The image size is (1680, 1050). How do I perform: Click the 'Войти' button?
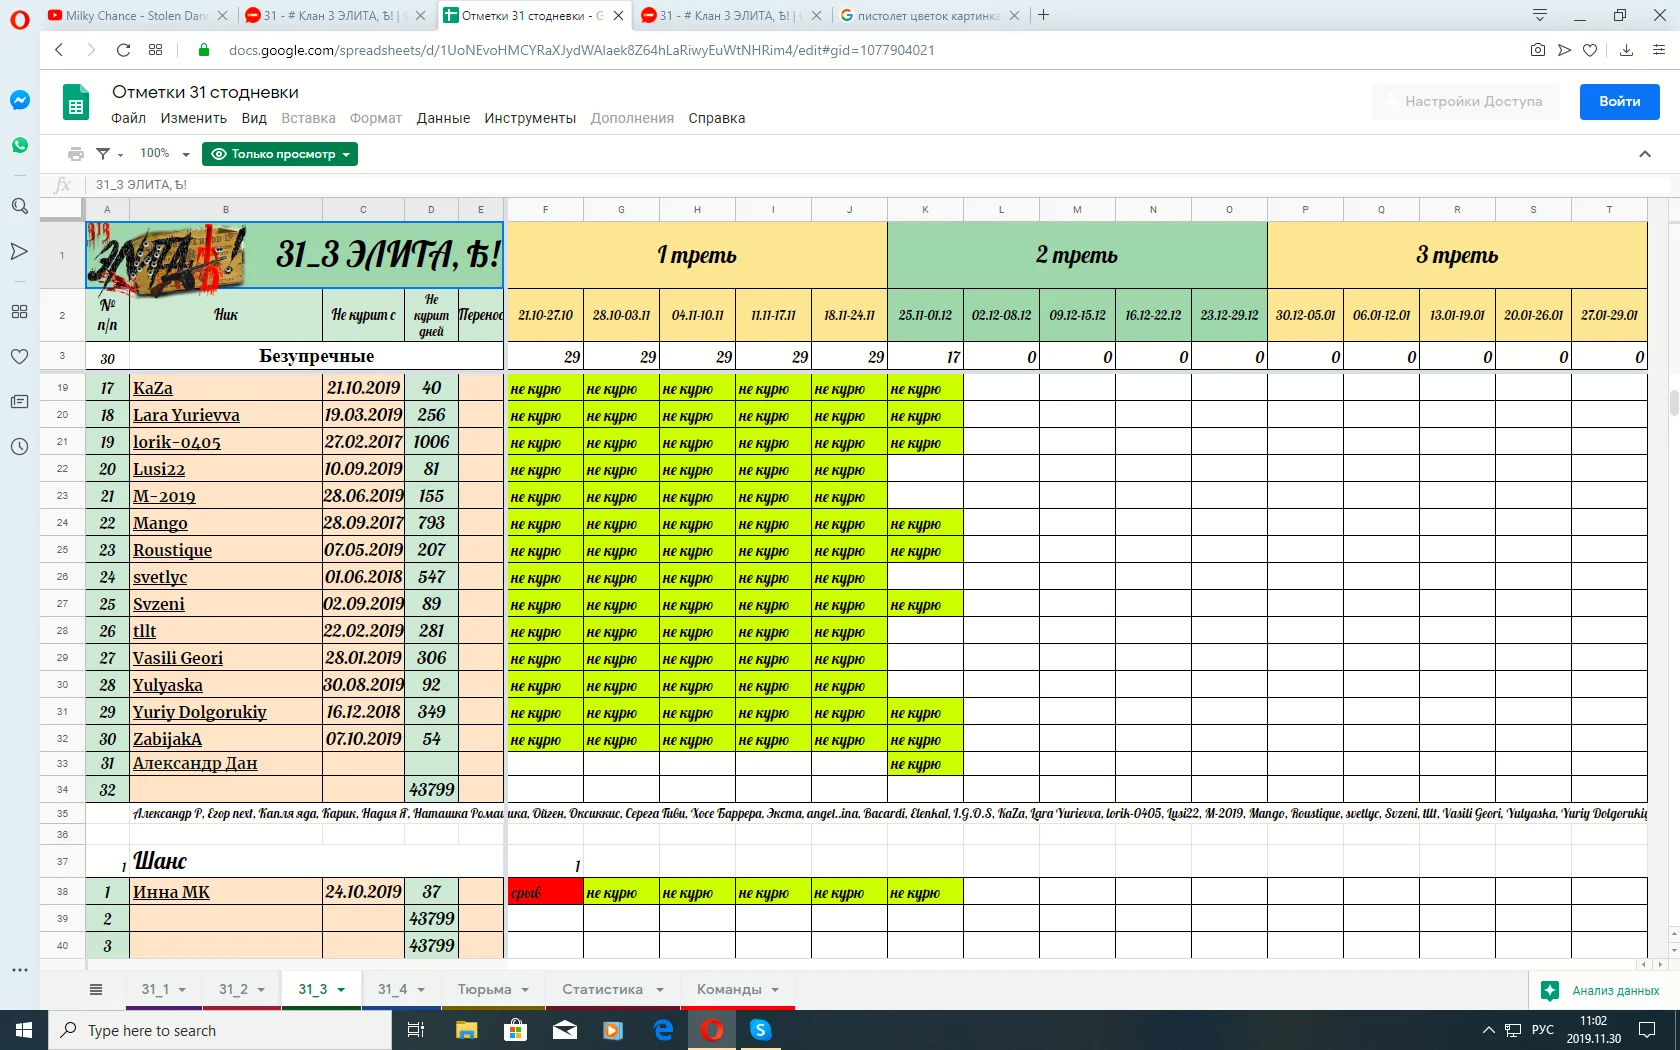tap(1618, 101)
